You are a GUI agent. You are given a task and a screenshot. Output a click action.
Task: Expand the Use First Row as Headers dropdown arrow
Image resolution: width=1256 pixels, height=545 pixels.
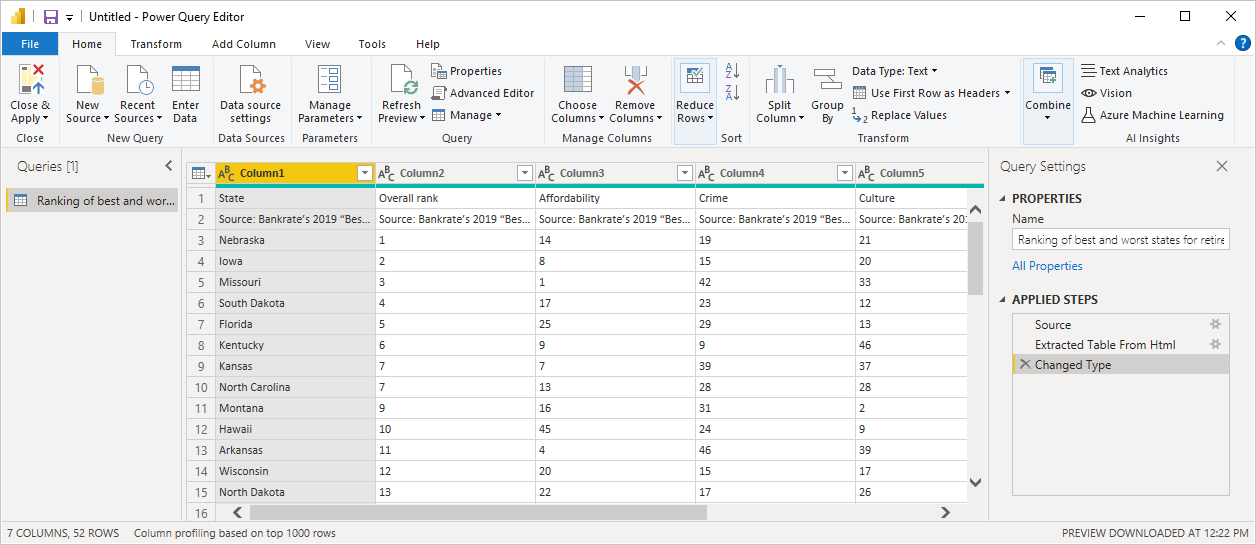pyautogui.click(x=1007, y=93)
